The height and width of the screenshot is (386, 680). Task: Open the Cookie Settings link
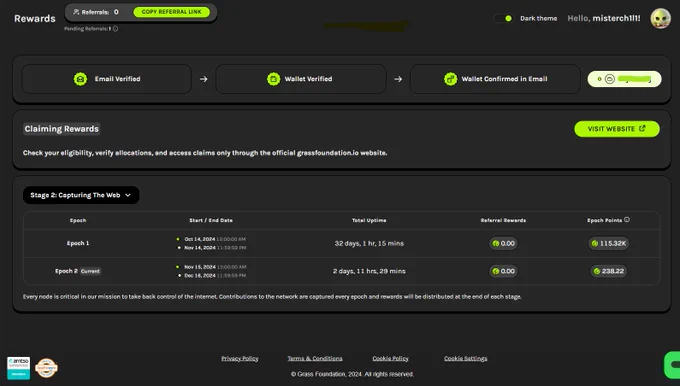coord(465,359)
